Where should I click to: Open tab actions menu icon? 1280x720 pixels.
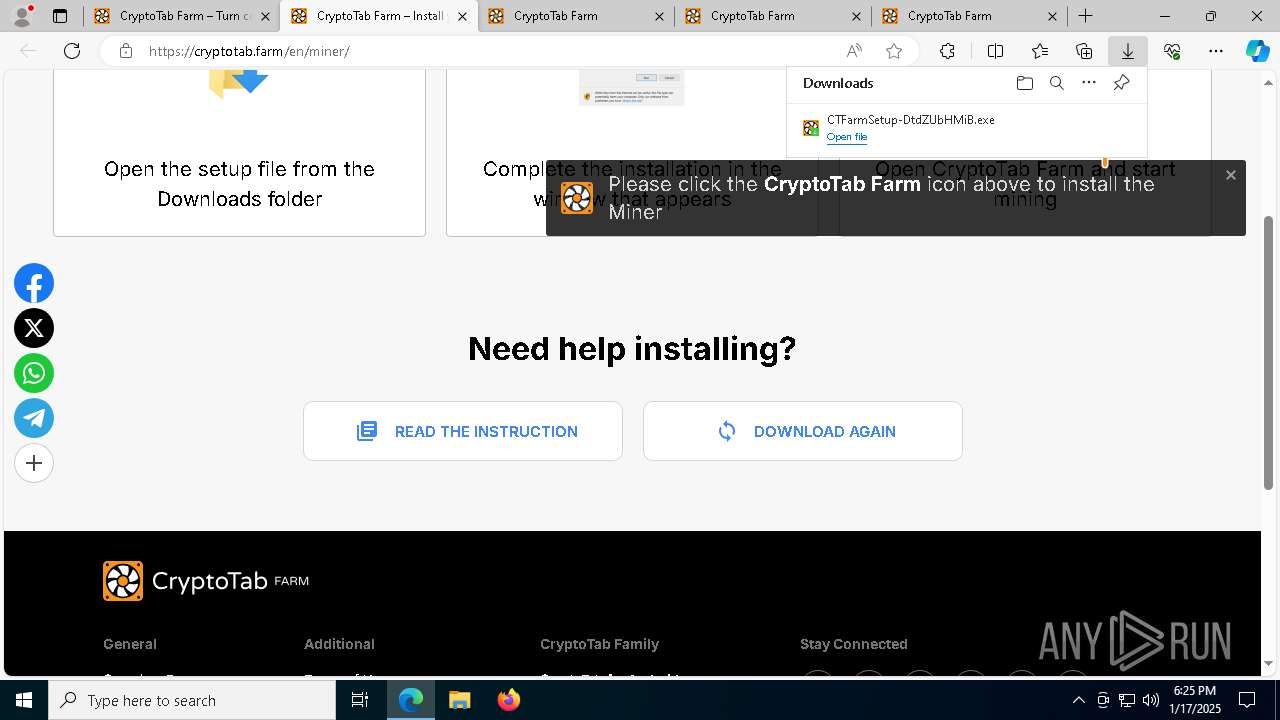pyautogui.click(x=60, y=16)
